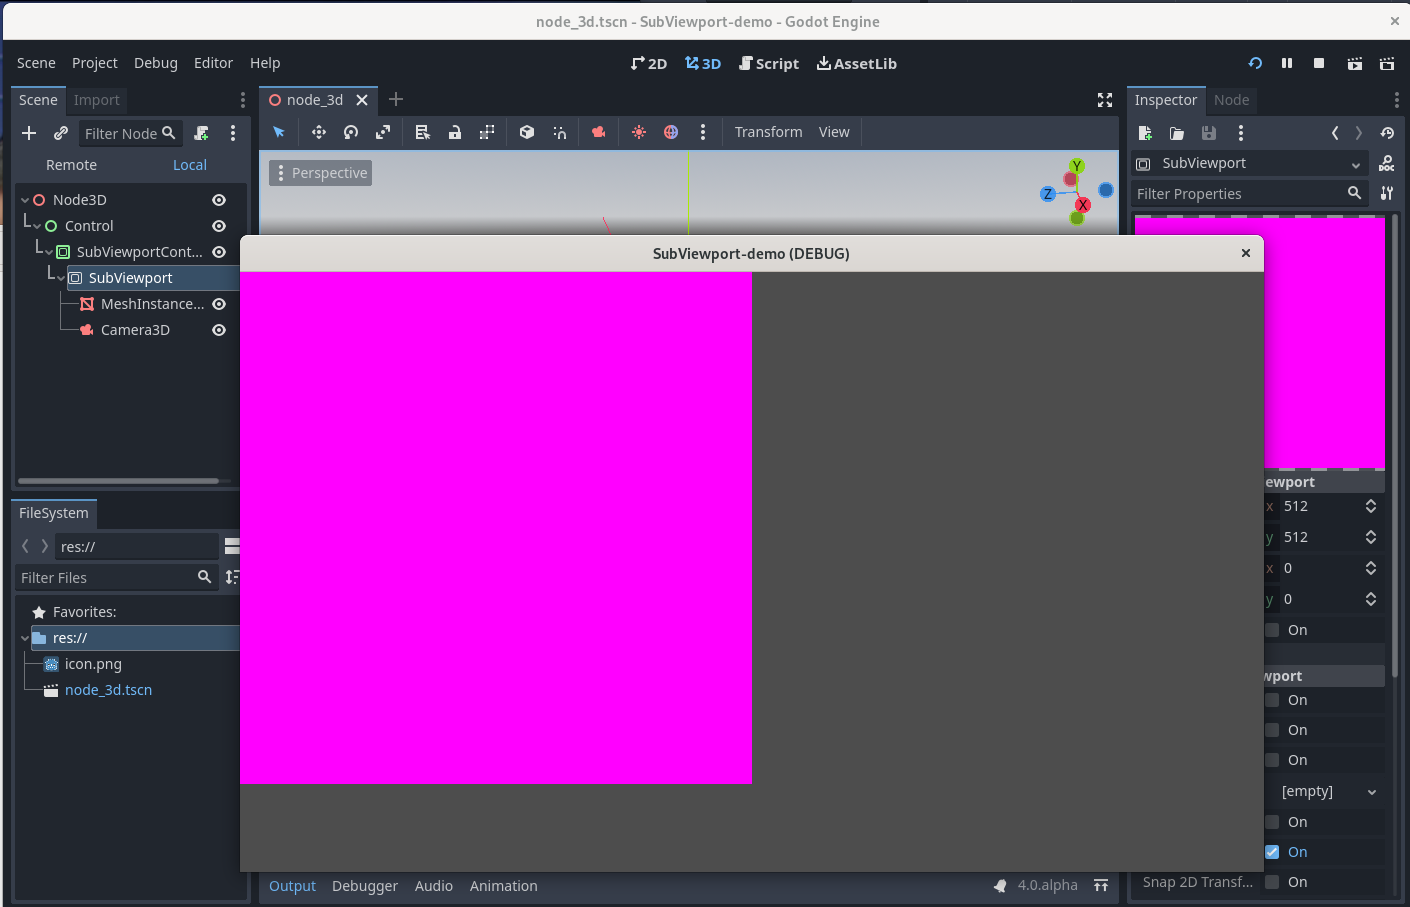The height and width of the screenshot is (907, 1410).
Task: Hide the MeshInstance node with its eye icon
Action: click(x=219, y=304)
